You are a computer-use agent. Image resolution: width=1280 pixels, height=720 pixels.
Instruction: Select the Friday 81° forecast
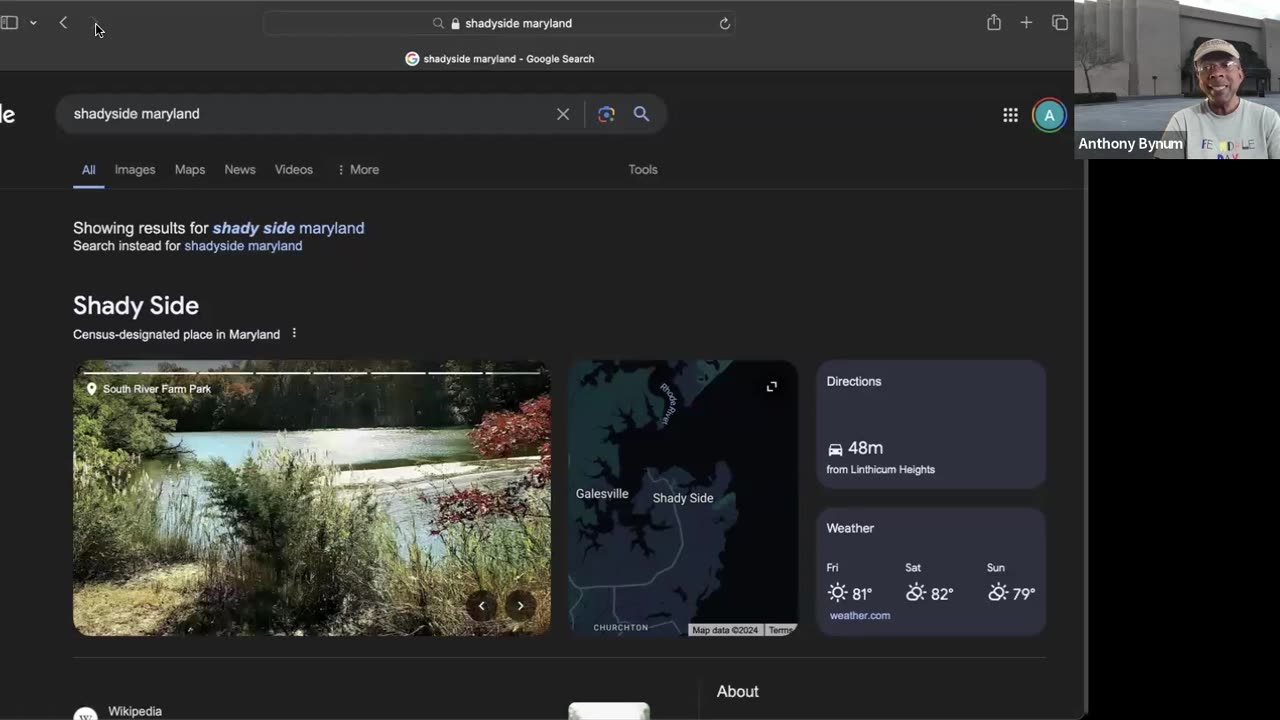pyautogui.click(x=849, y=584)
